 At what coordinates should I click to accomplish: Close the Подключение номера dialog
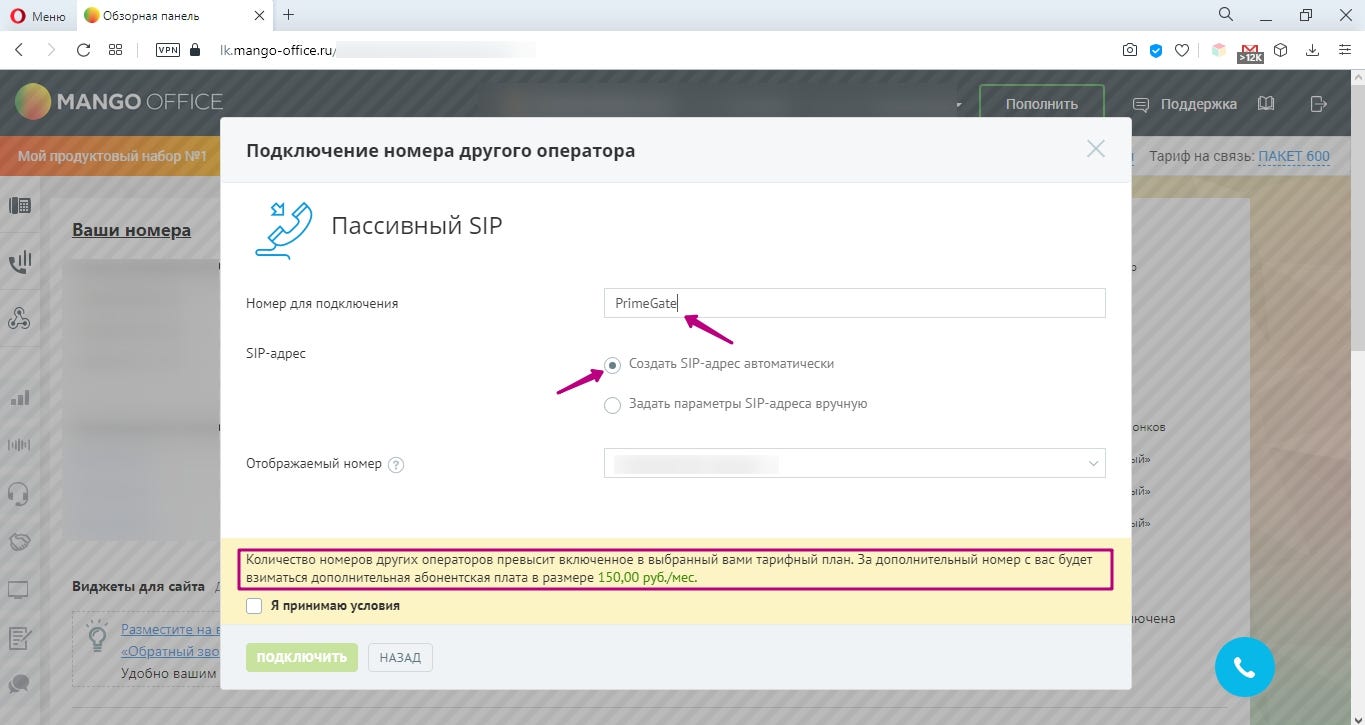point(1096,149)
